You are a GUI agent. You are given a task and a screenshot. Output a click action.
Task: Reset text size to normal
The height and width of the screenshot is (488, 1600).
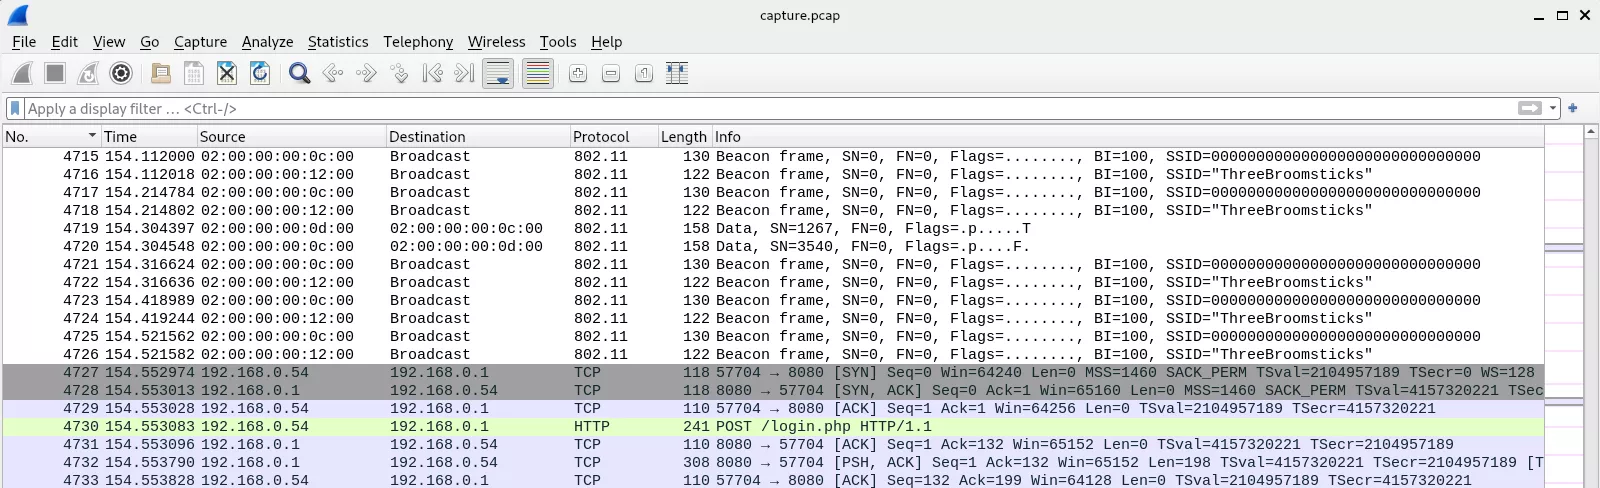click(x=644, y=73)
